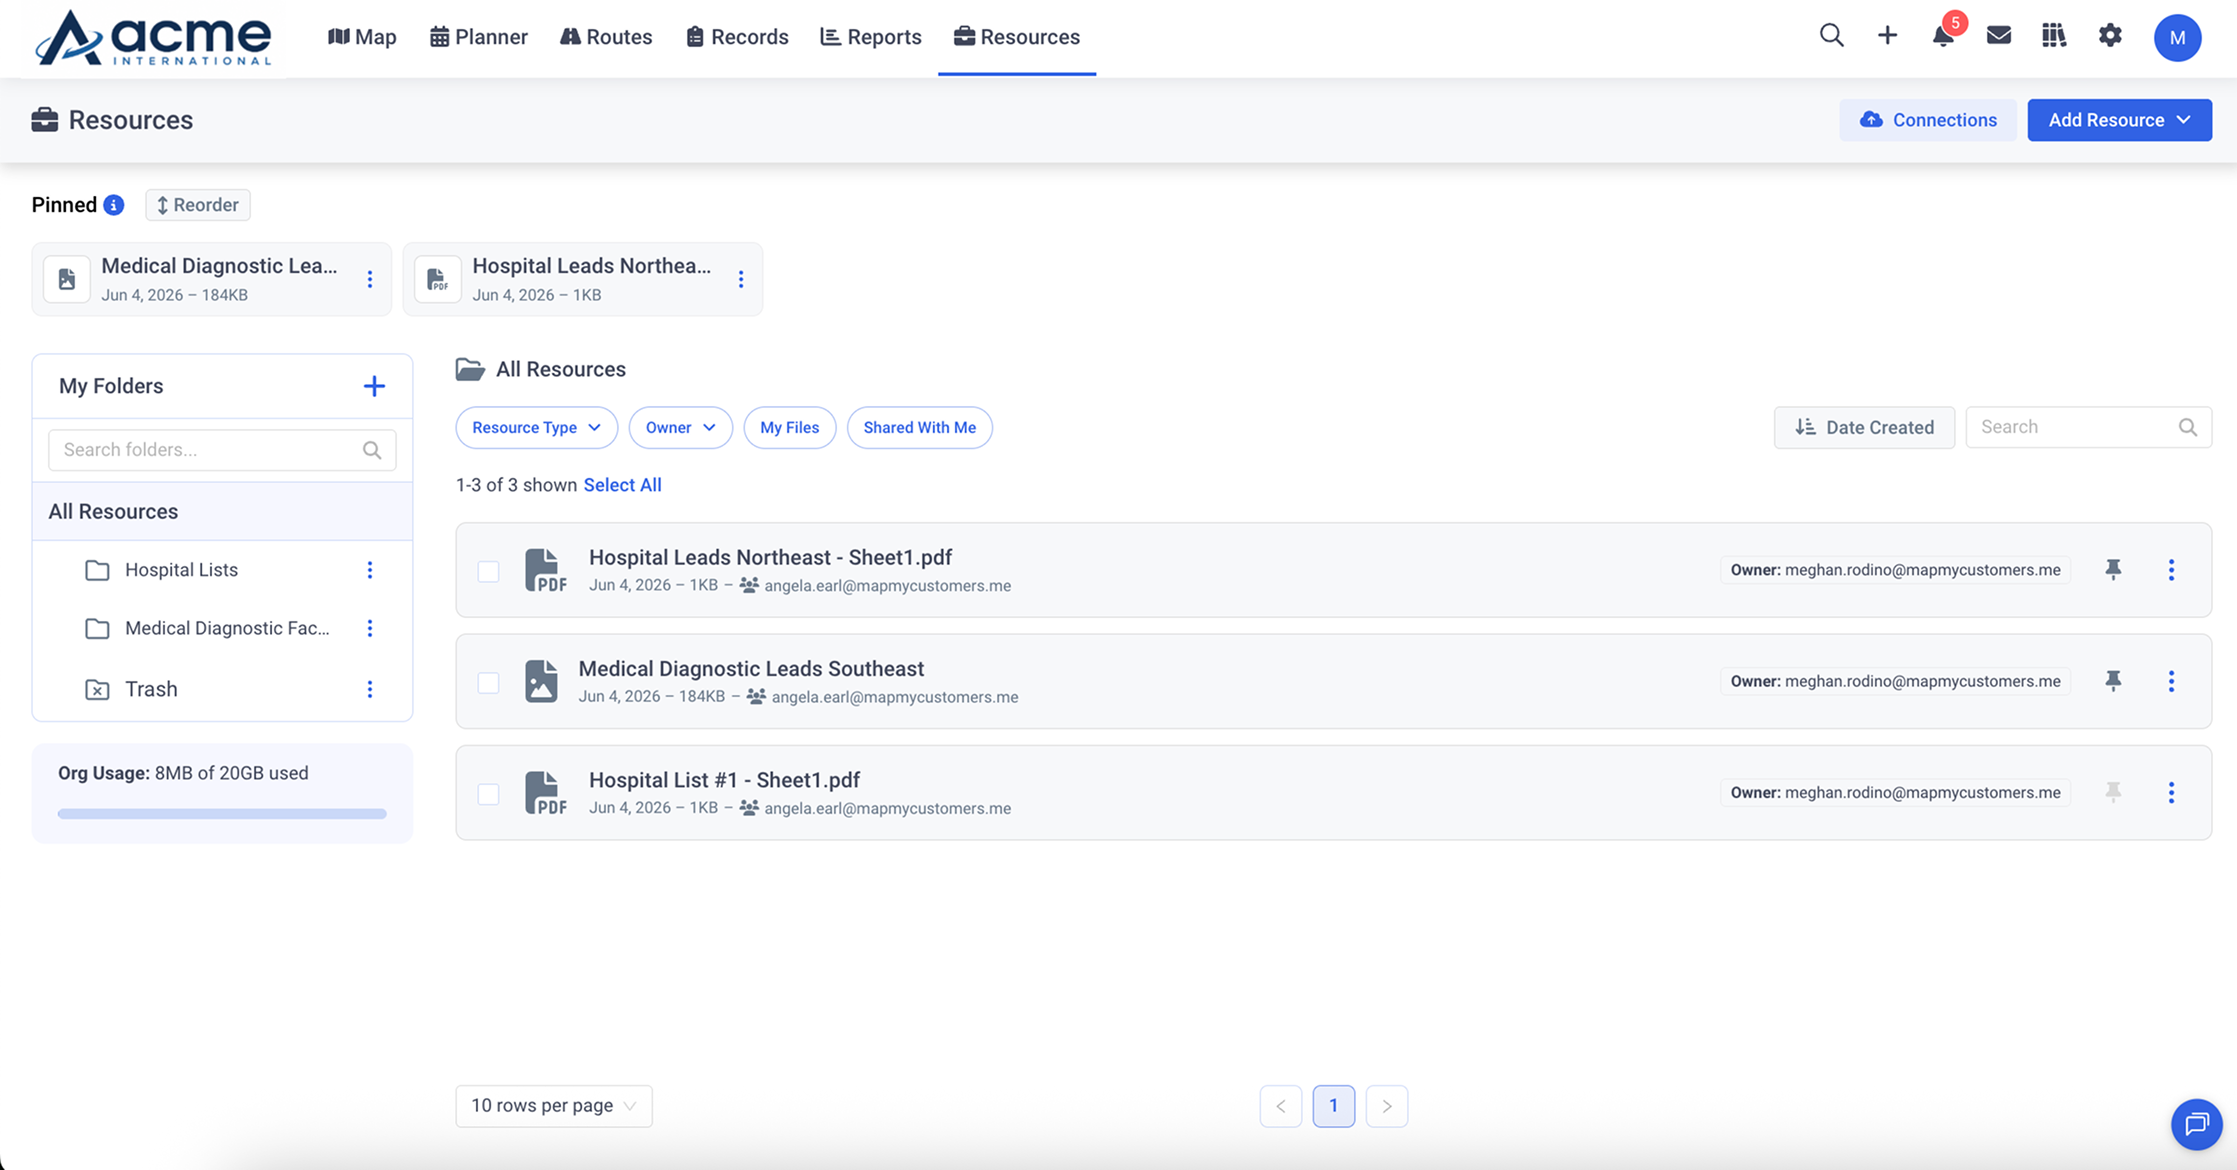Open notifications bell with 5 badge
Image resolution: width=2237 pixels, height=1170 pixels.
(x=1943, y=36)
